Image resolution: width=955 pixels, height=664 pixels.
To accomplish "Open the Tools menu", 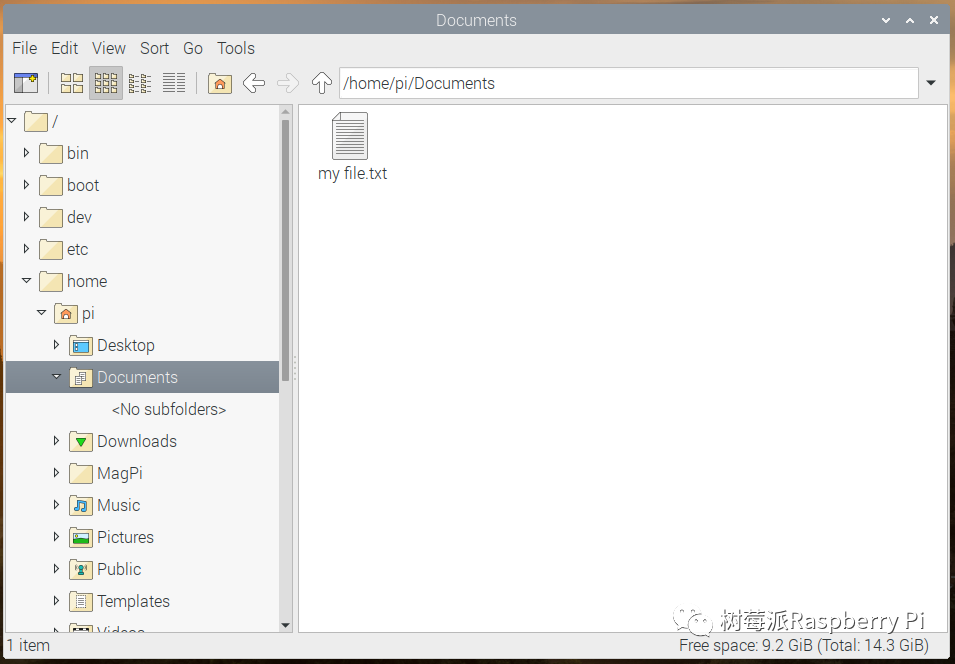I will pyautogui.click(x=236, y=48).
